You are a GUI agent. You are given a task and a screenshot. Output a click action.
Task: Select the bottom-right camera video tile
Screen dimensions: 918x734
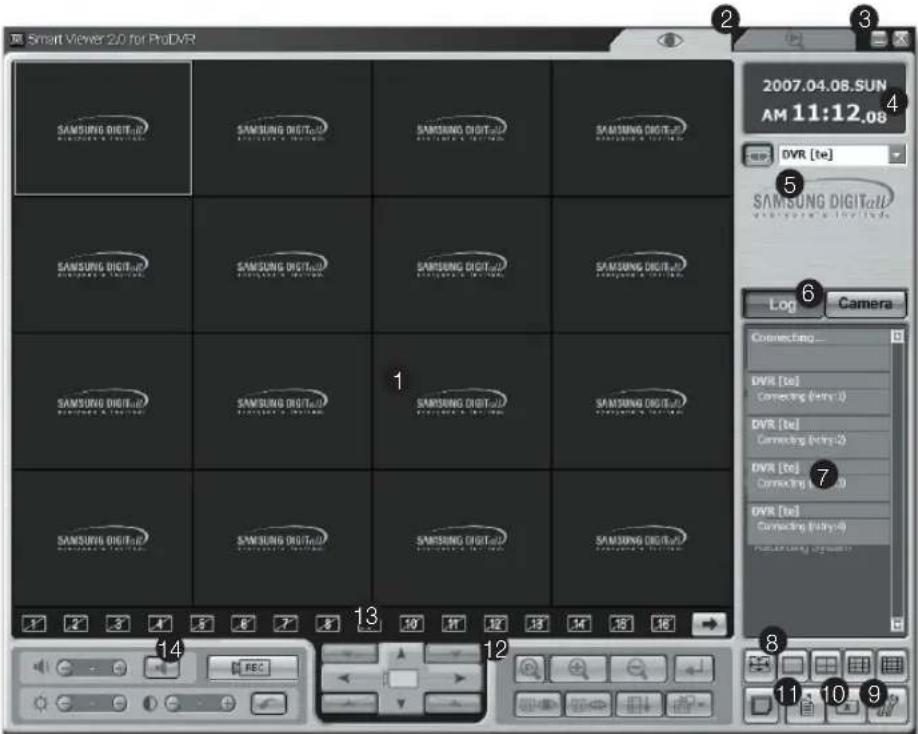tap(642, 538)
